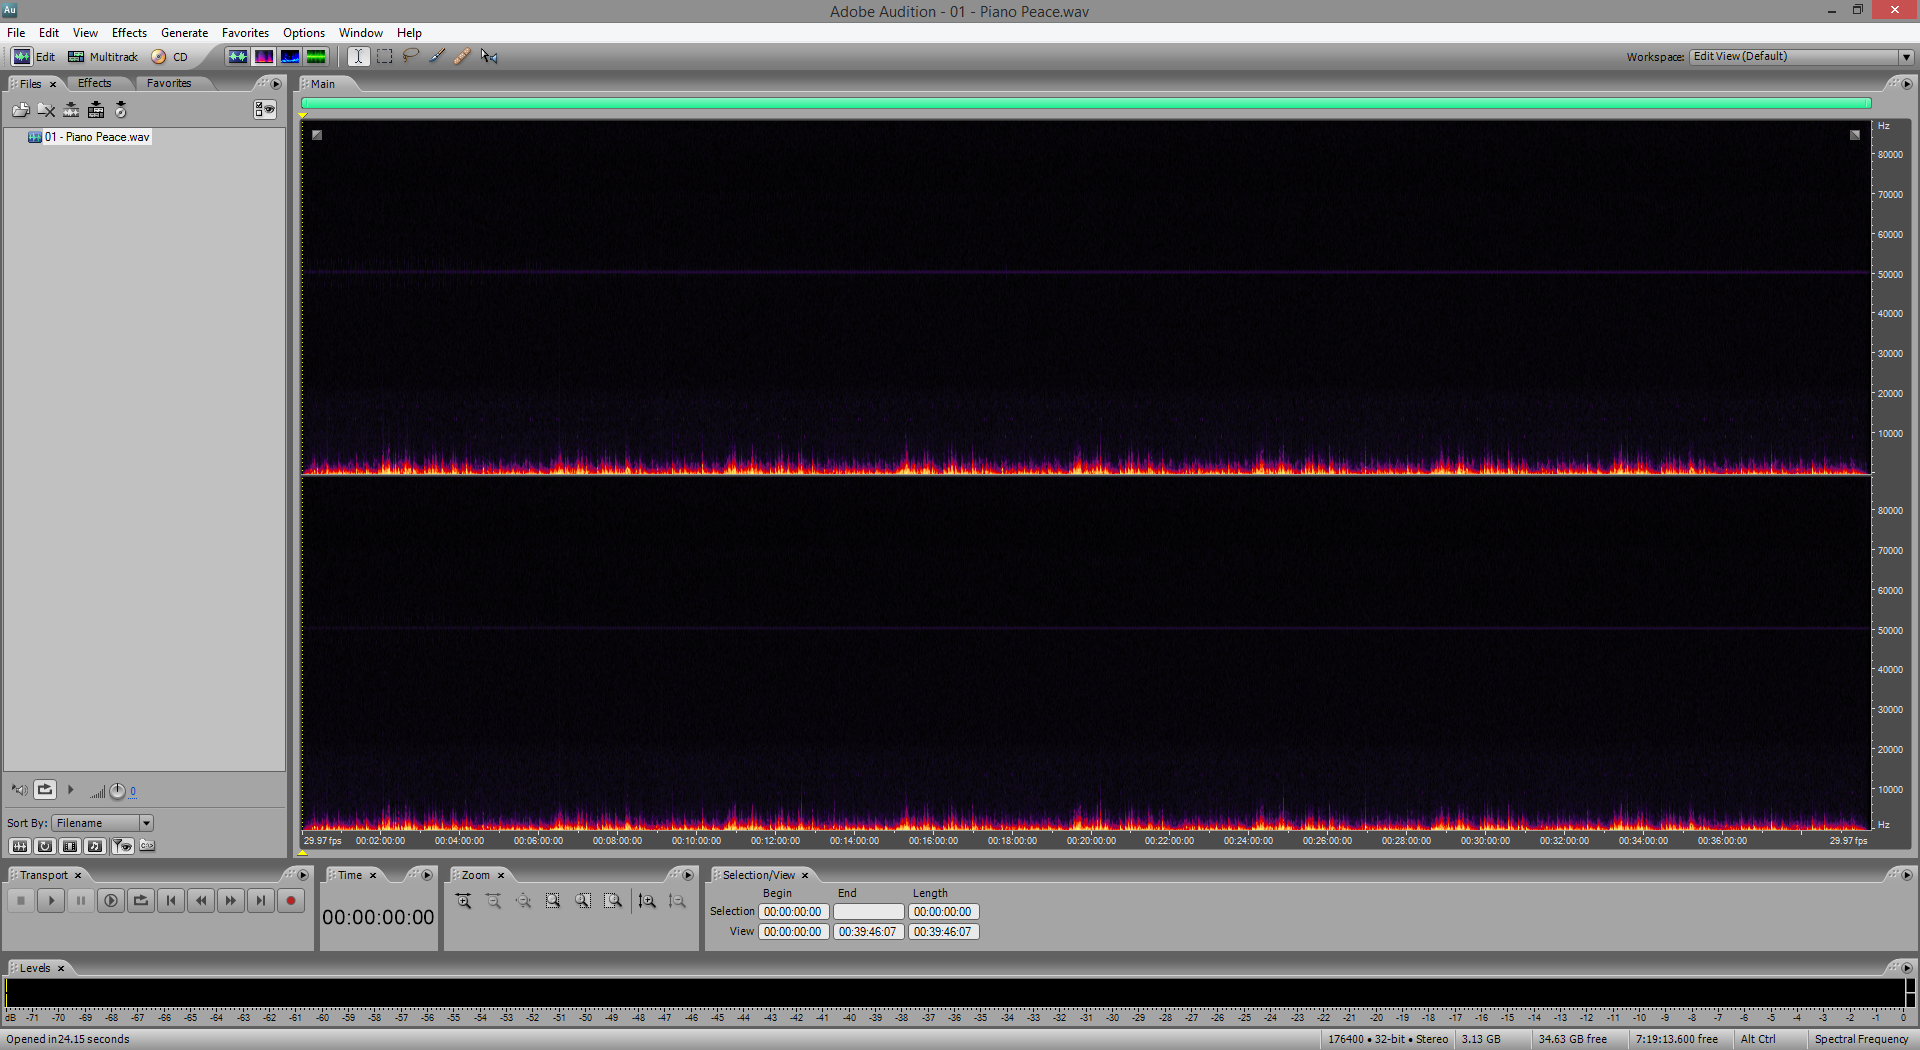Viewport: 1920px width, 1050px height.
Task: Open the Zoom panel options menu
Action: 688,875
